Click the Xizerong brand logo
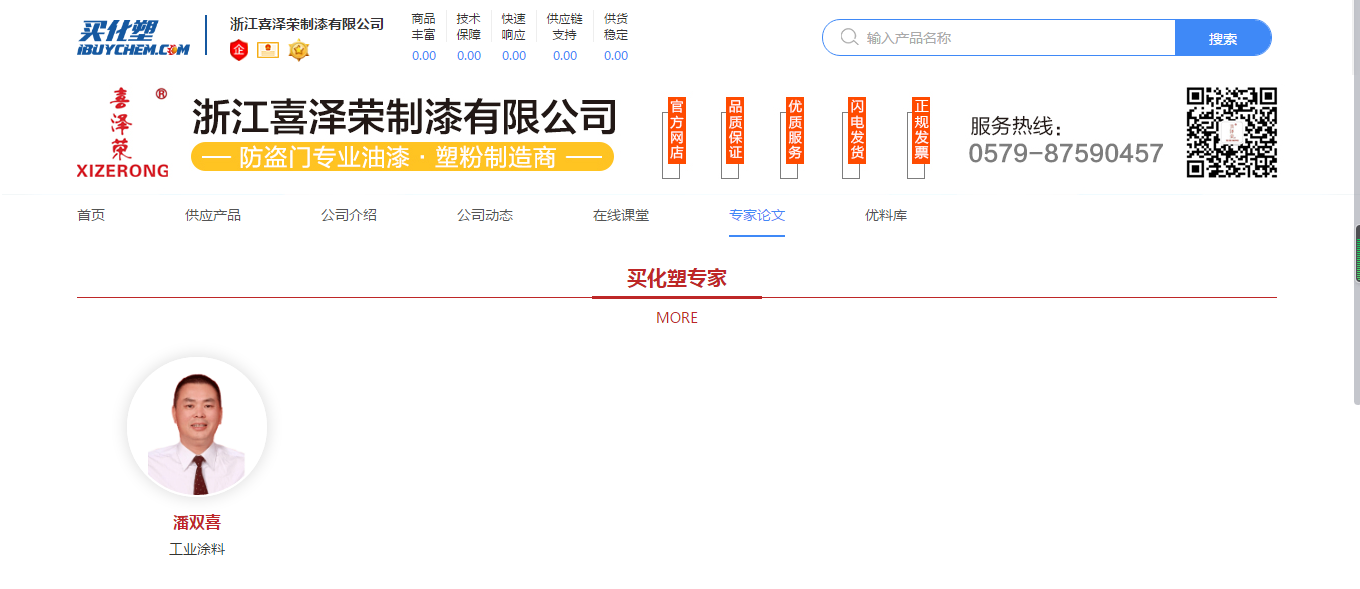Viewport: 1360px width, 589px height. coord(122,133)
